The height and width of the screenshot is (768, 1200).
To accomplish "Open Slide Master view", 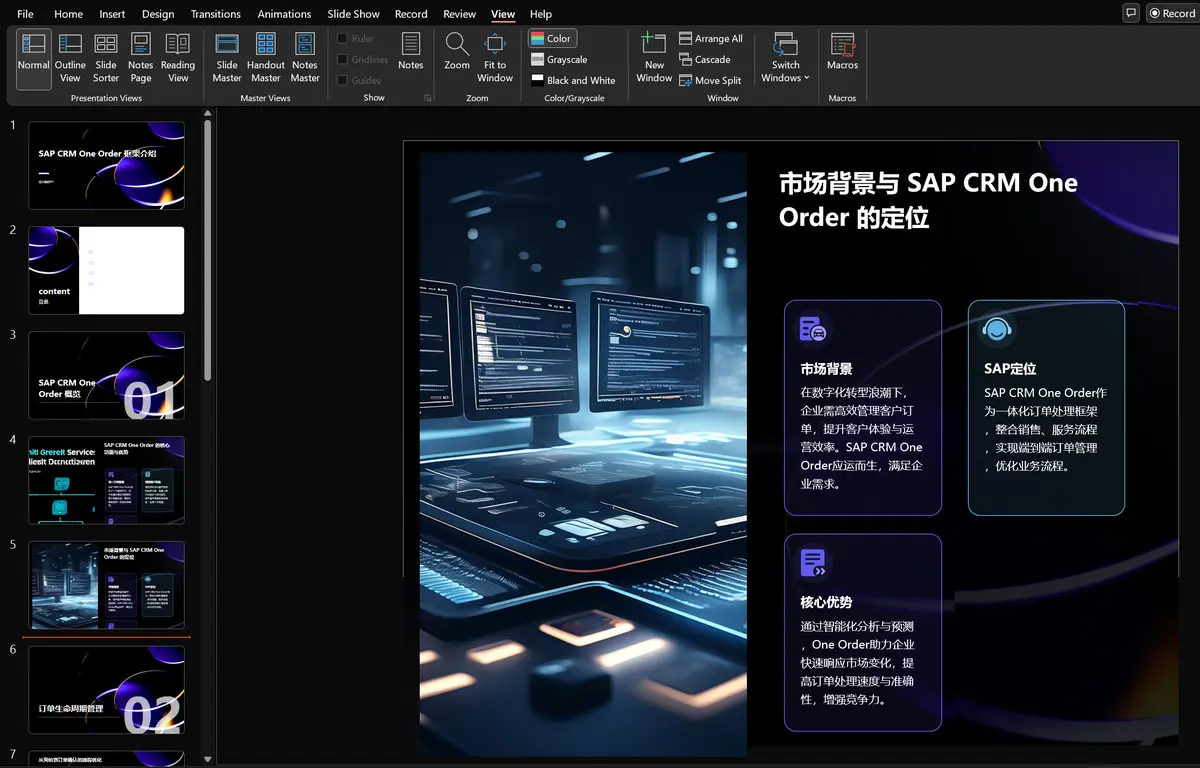I will [227, 59].
